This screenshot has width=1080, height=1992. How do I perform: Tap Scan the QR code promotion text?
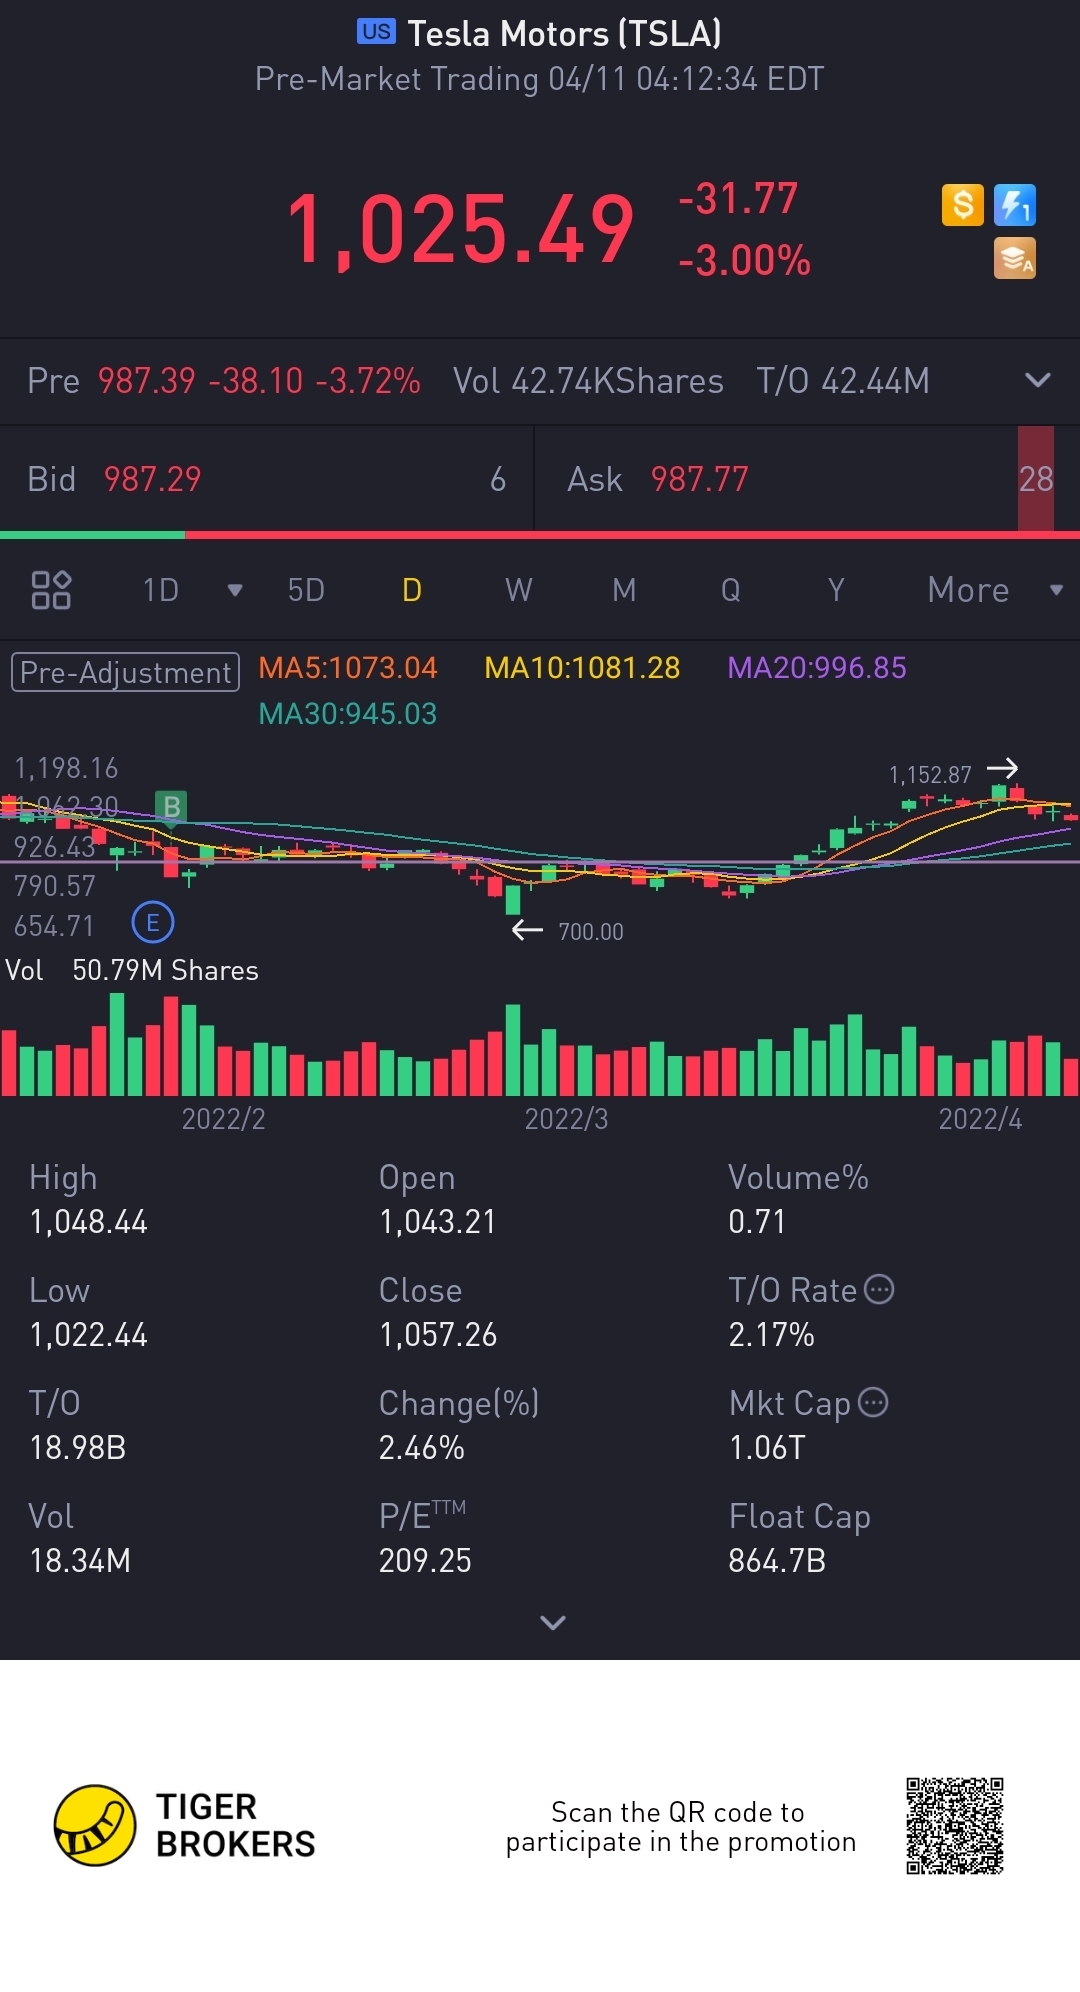click(x=680, y=1827)
